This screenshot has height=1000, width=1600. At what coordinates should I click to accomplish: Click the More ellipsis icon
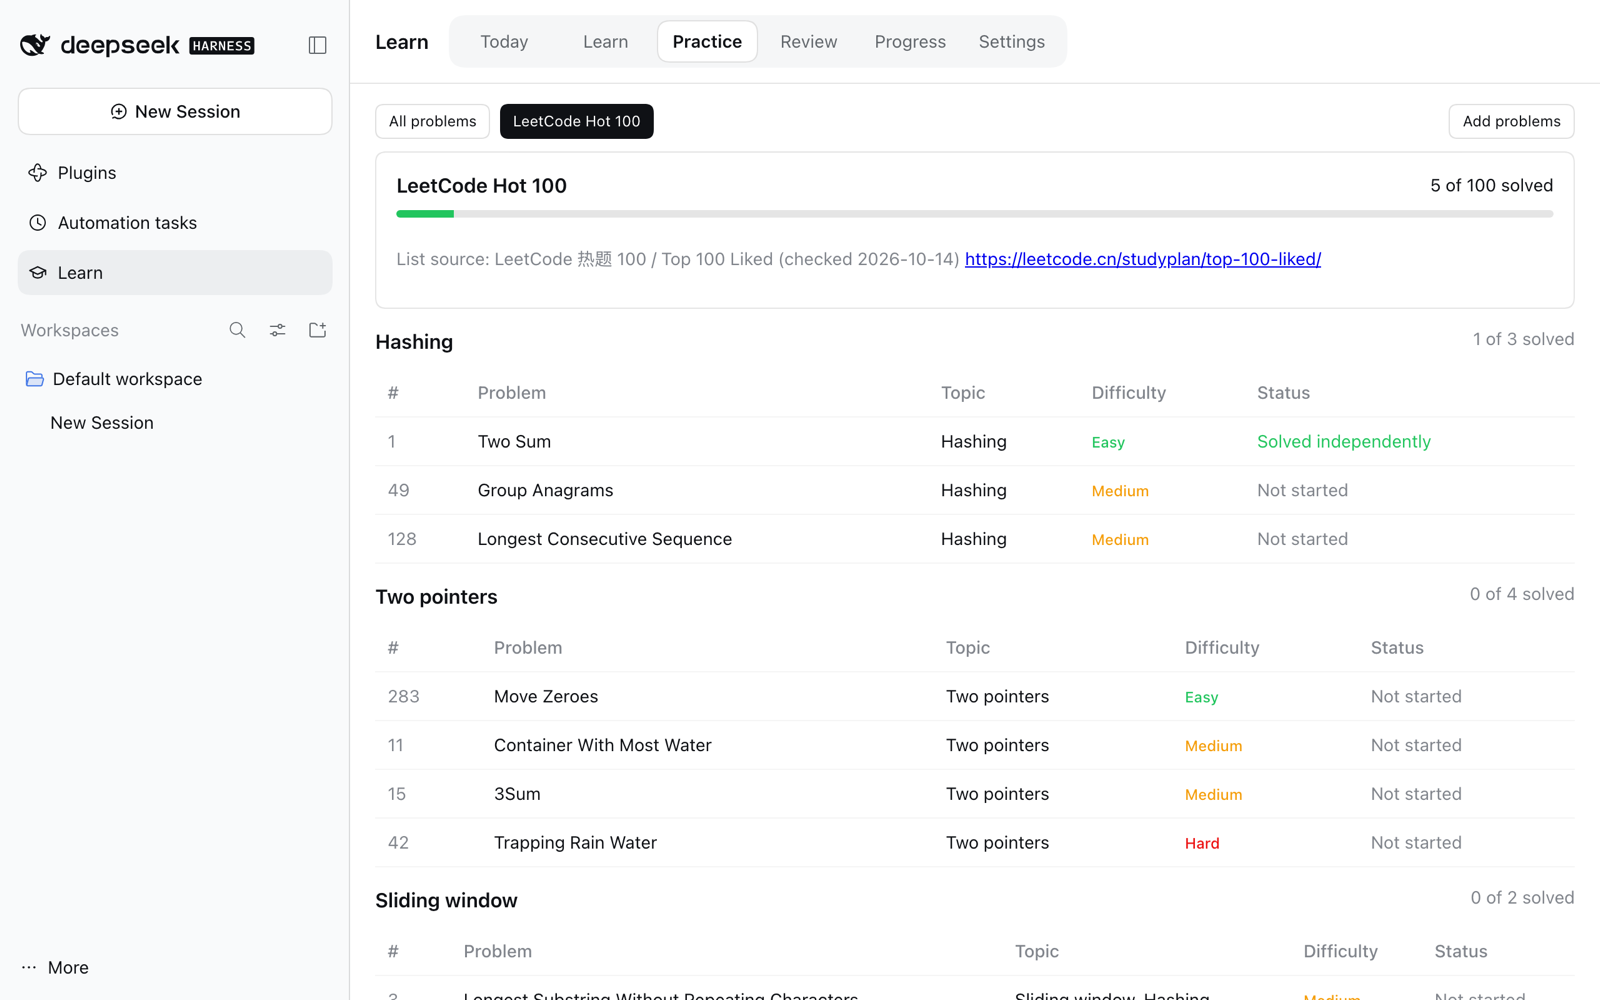point(29,967)
